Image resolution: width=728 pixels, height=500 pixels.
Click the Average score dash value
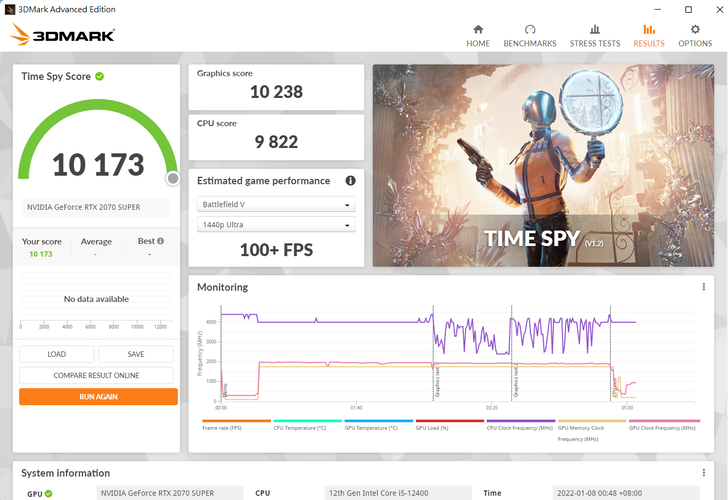pos(96,254)
